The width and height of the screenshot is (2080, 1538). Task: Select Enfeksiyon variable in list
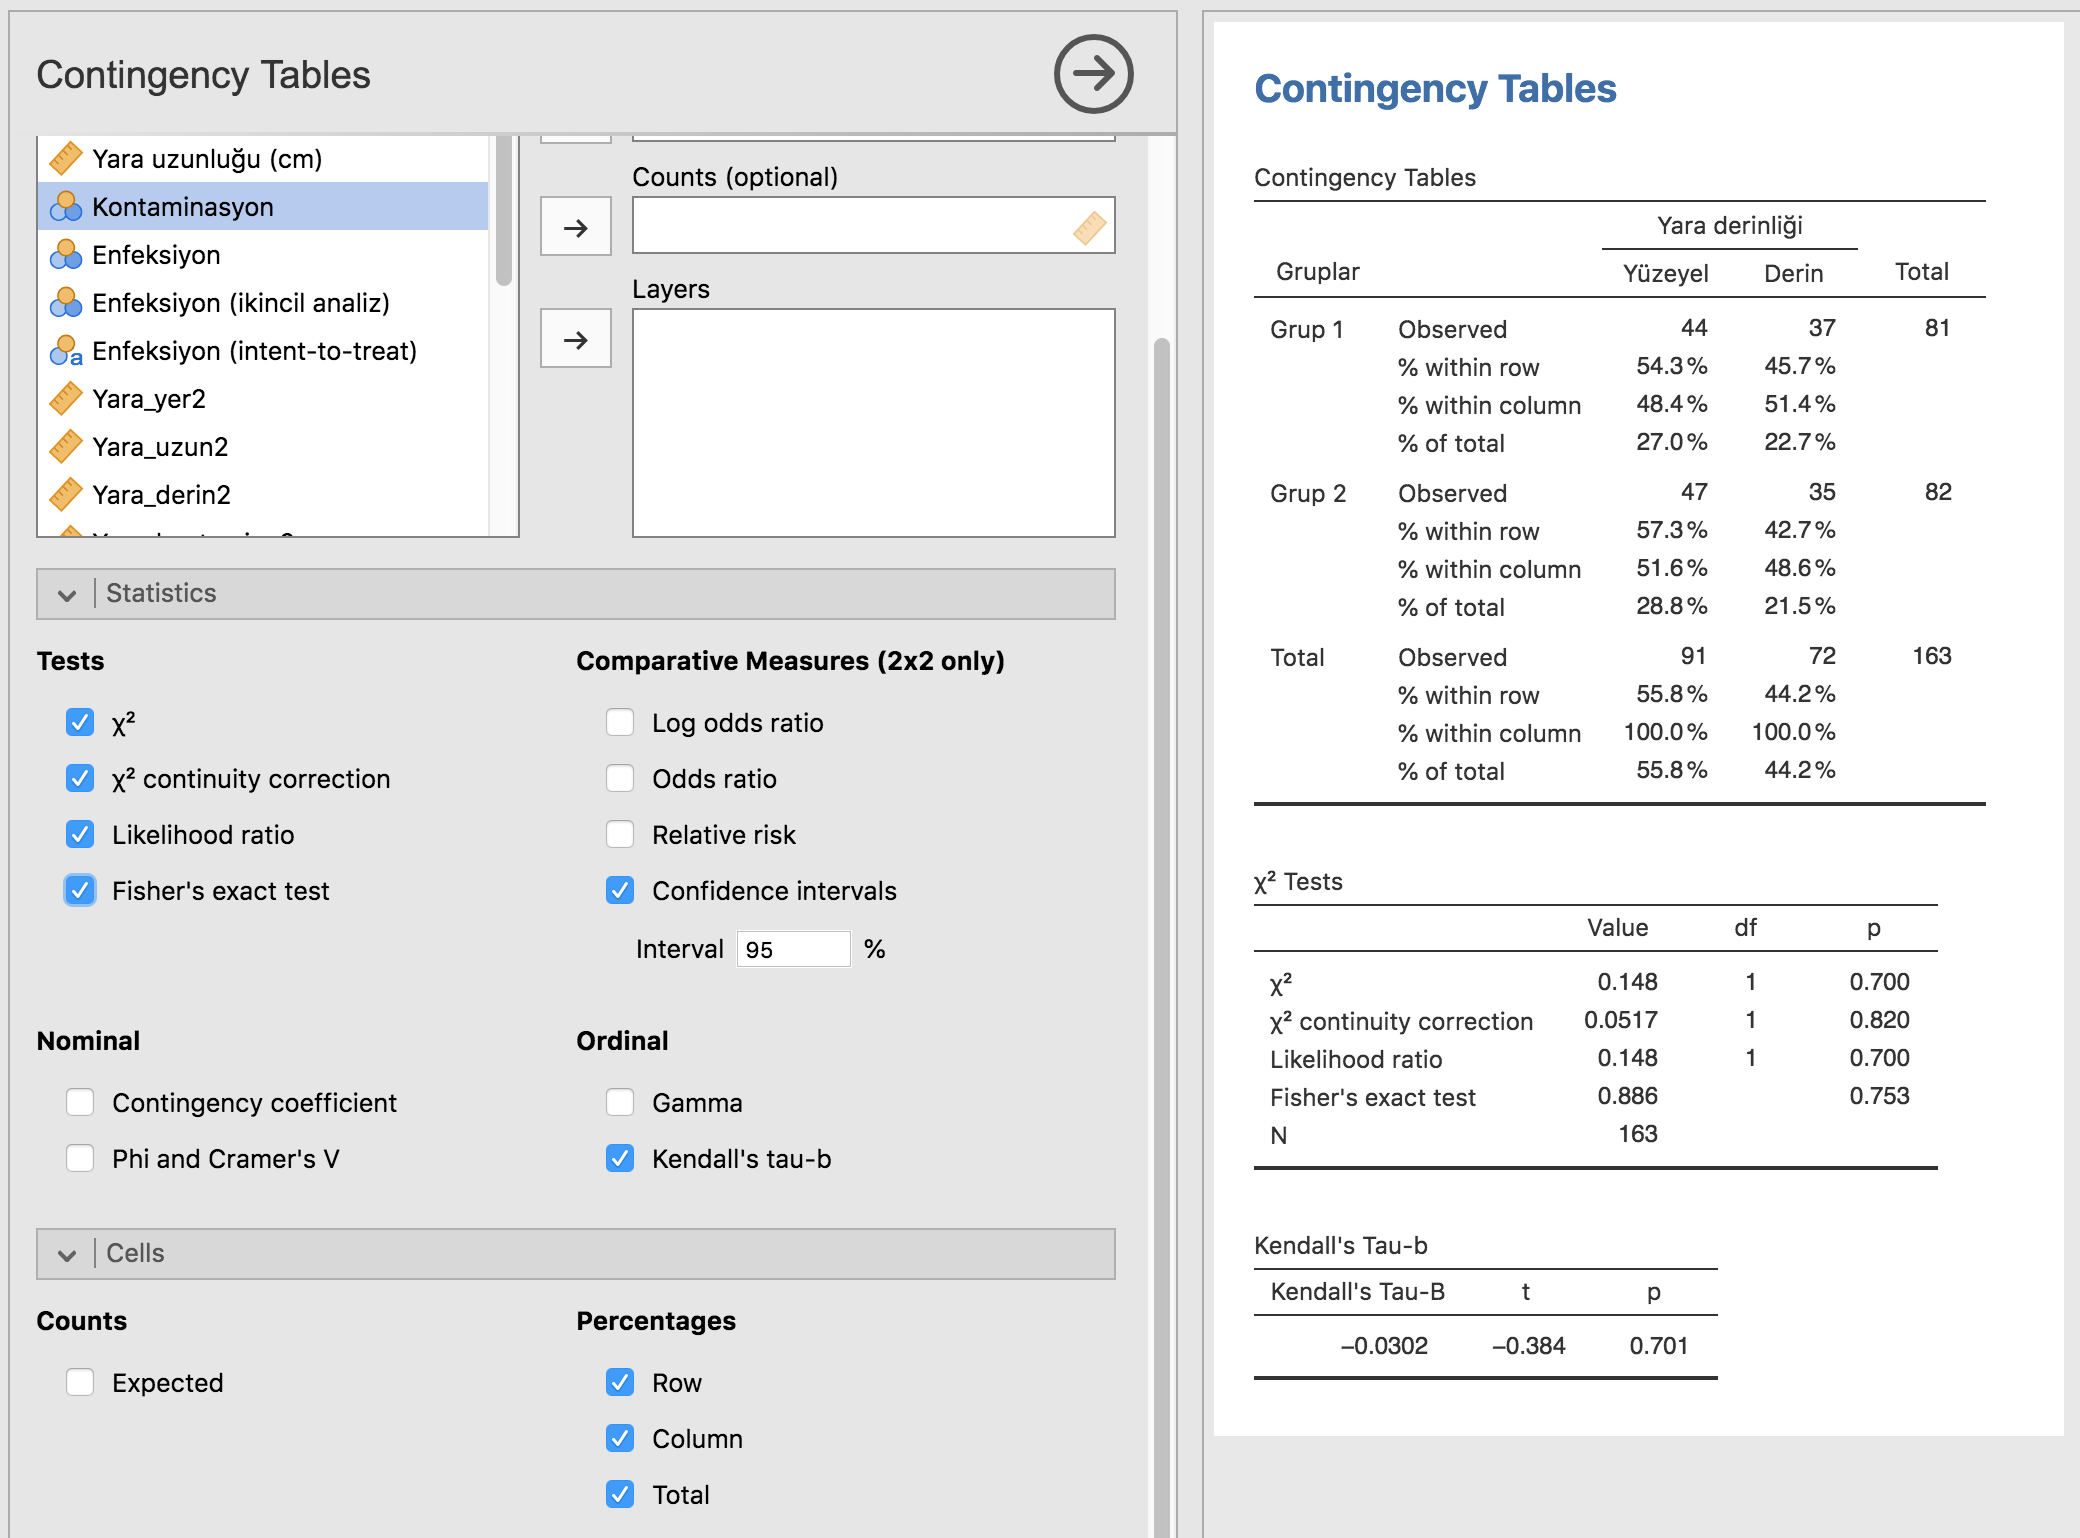coord(156,255)
